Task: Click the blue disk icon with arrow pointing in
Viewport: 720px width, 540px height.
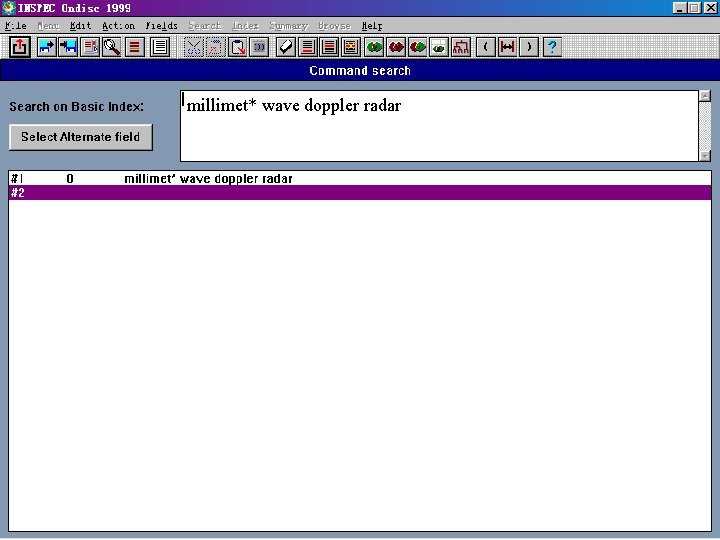Action: pos(68,47)
